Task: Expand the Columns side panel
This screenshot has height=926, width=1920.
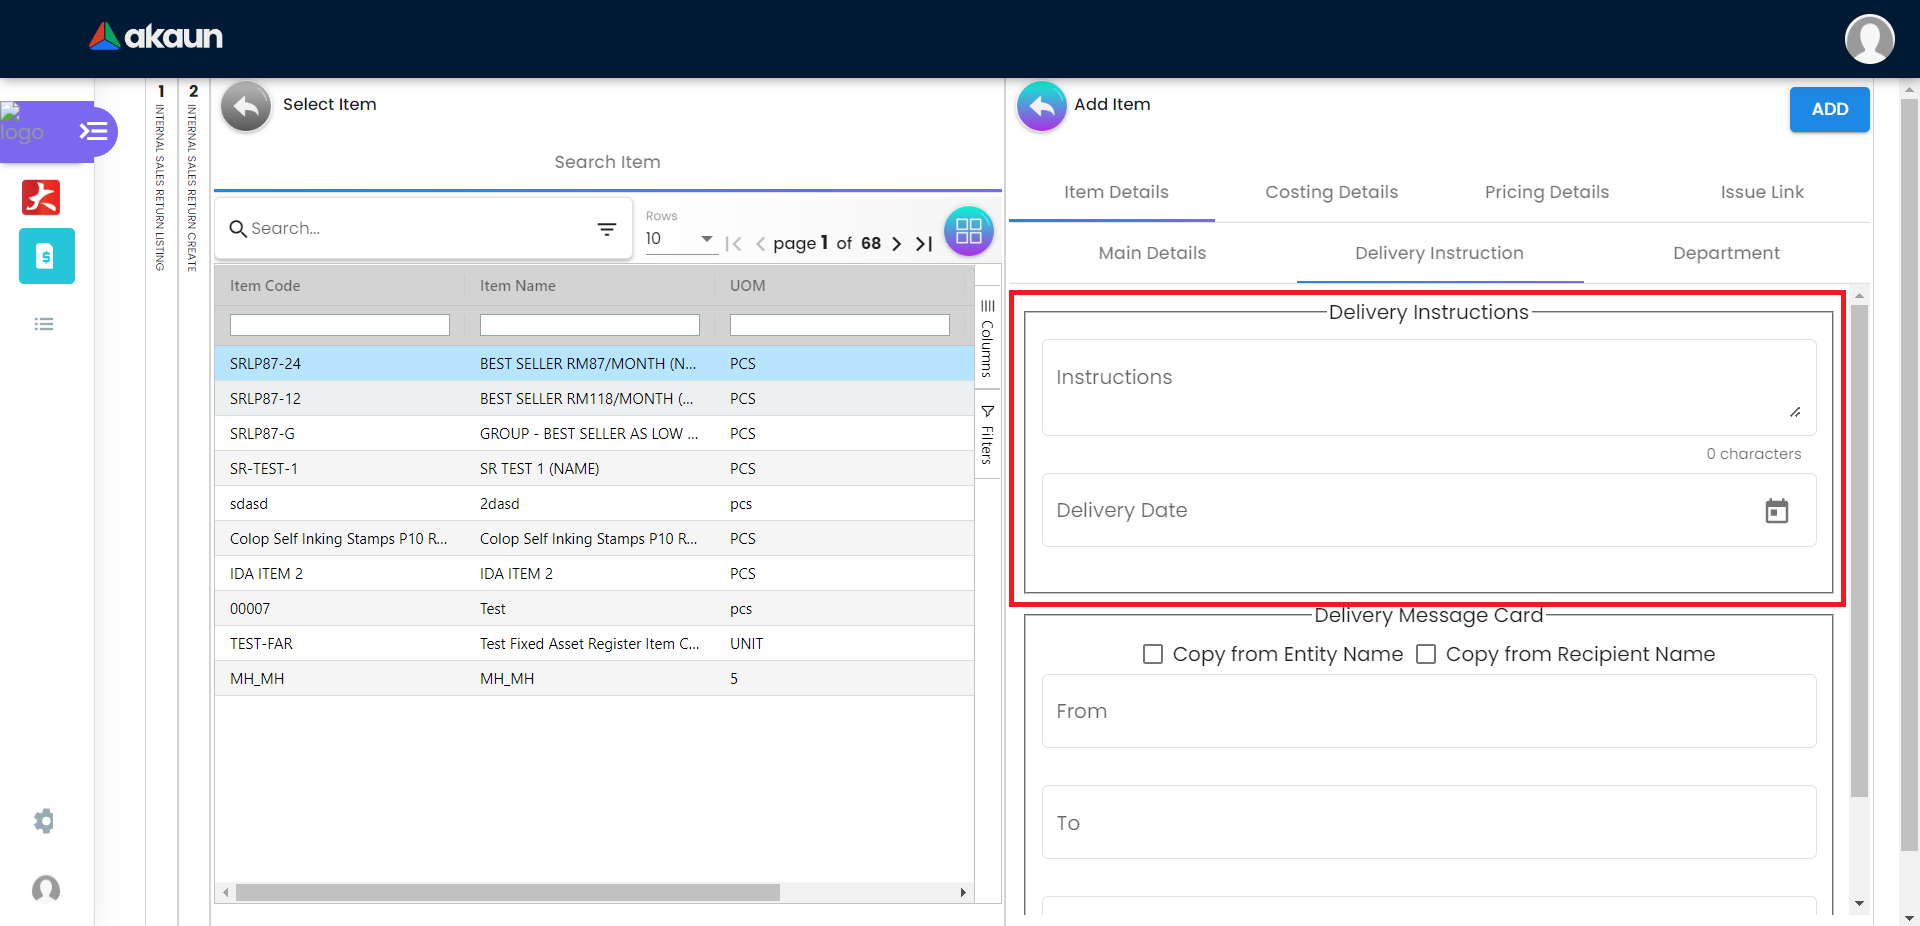Action: (987, 340)
